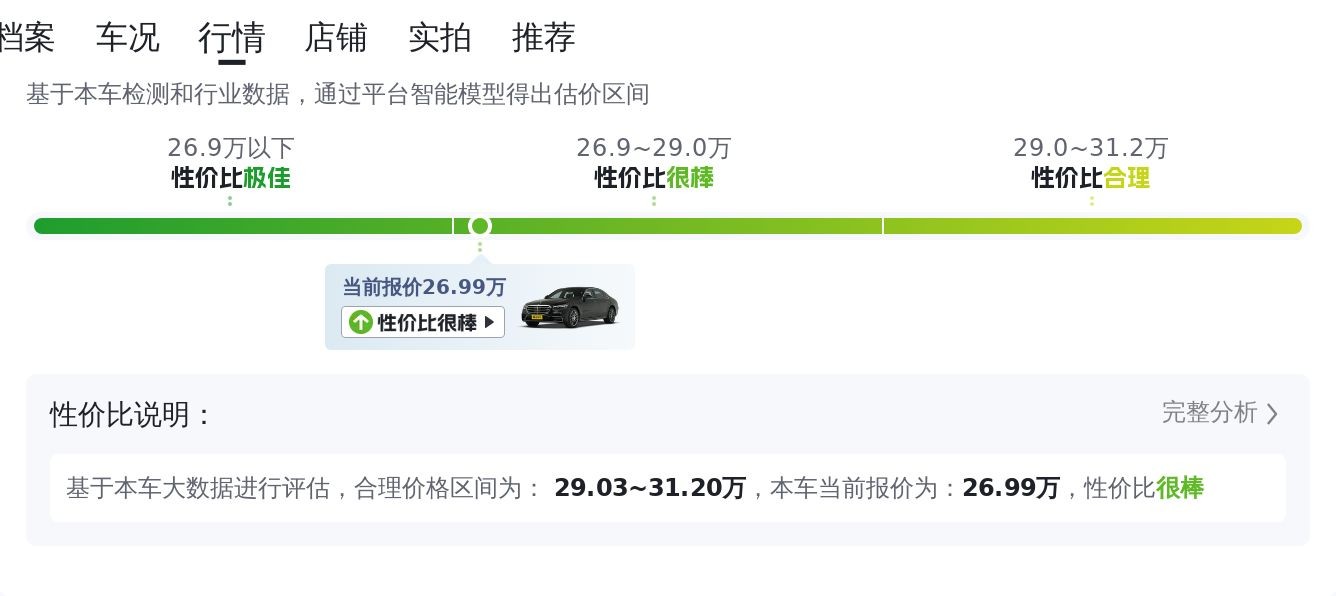
Task: Click the 当前报价26.99万 text
Action: [424, 288]
